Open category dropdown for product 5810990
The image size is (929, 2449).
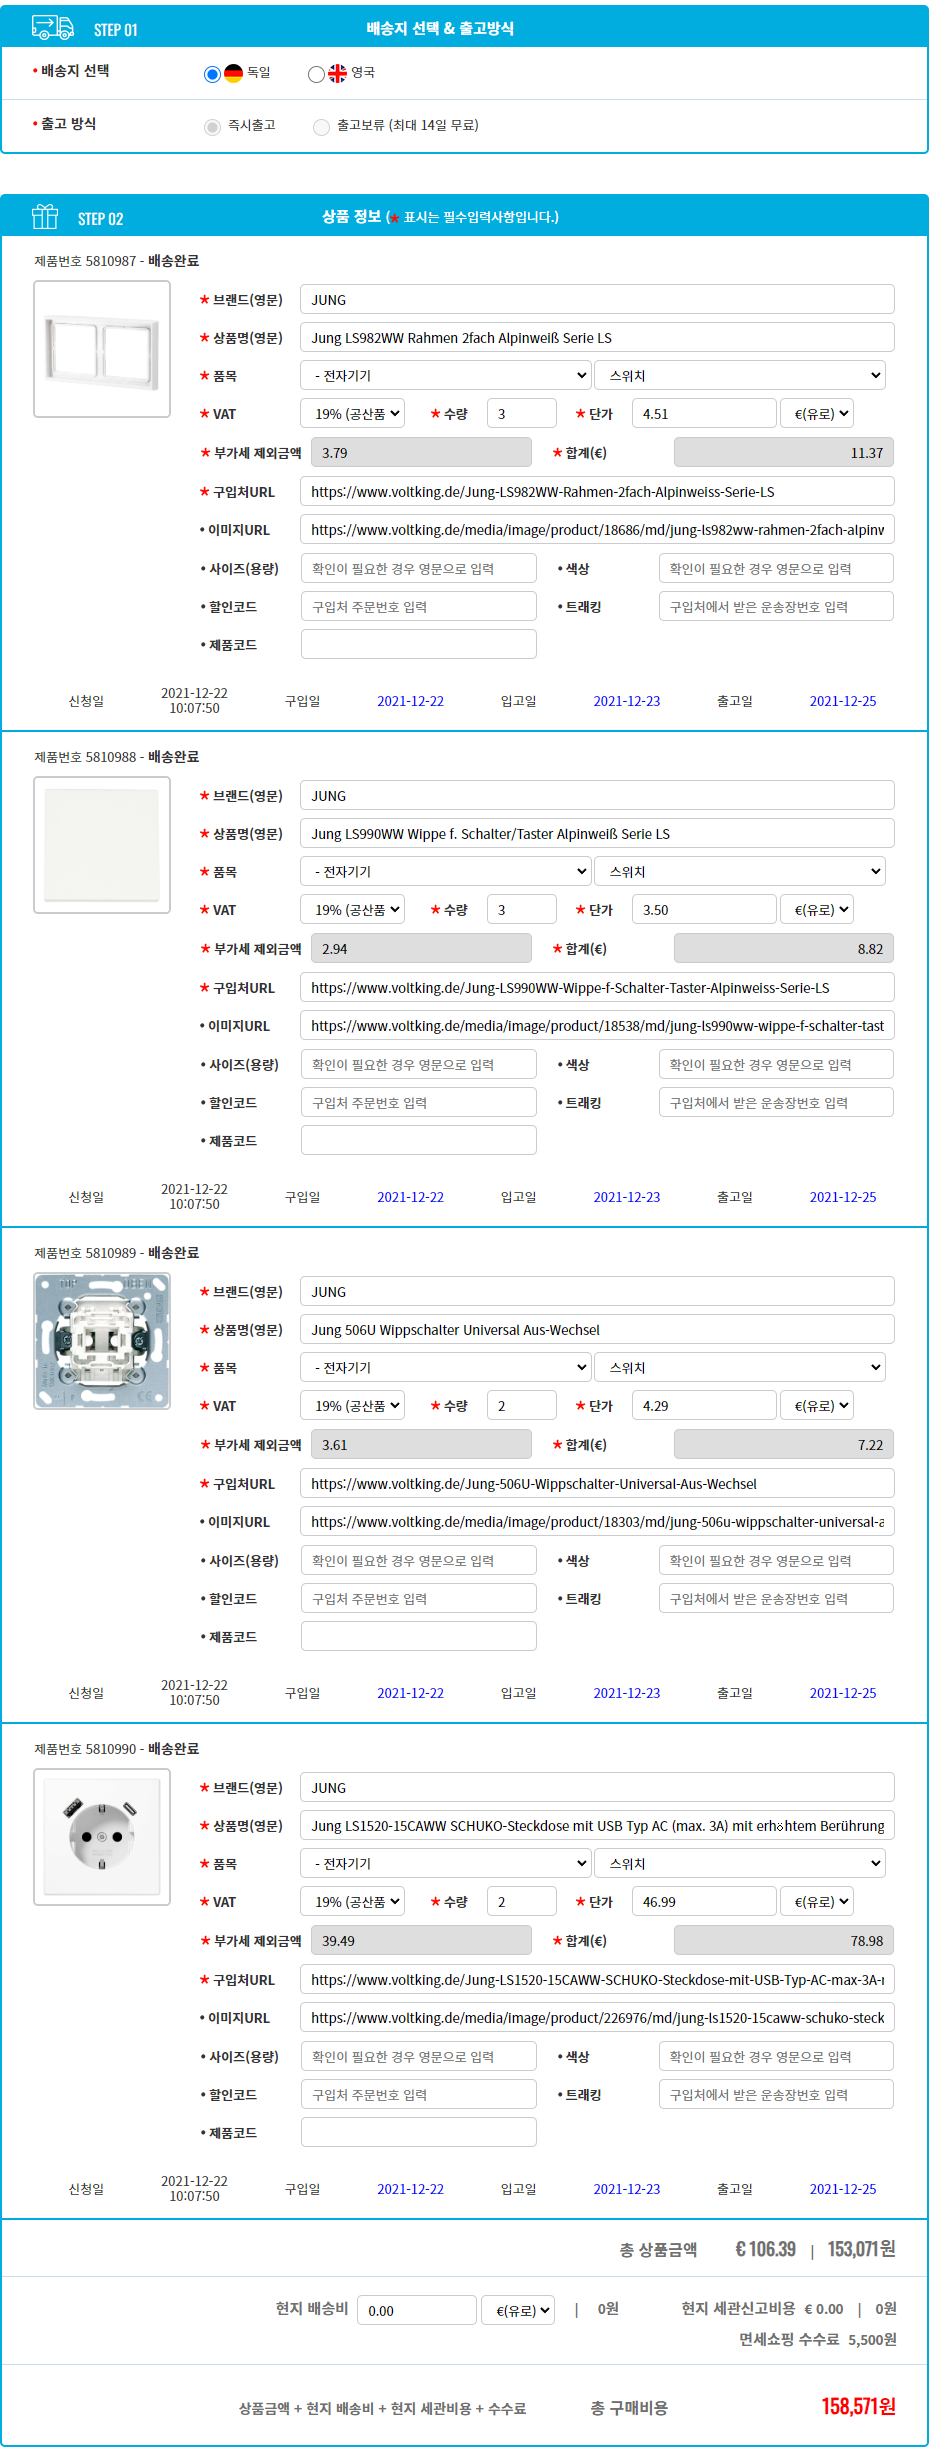point(446,1863)
